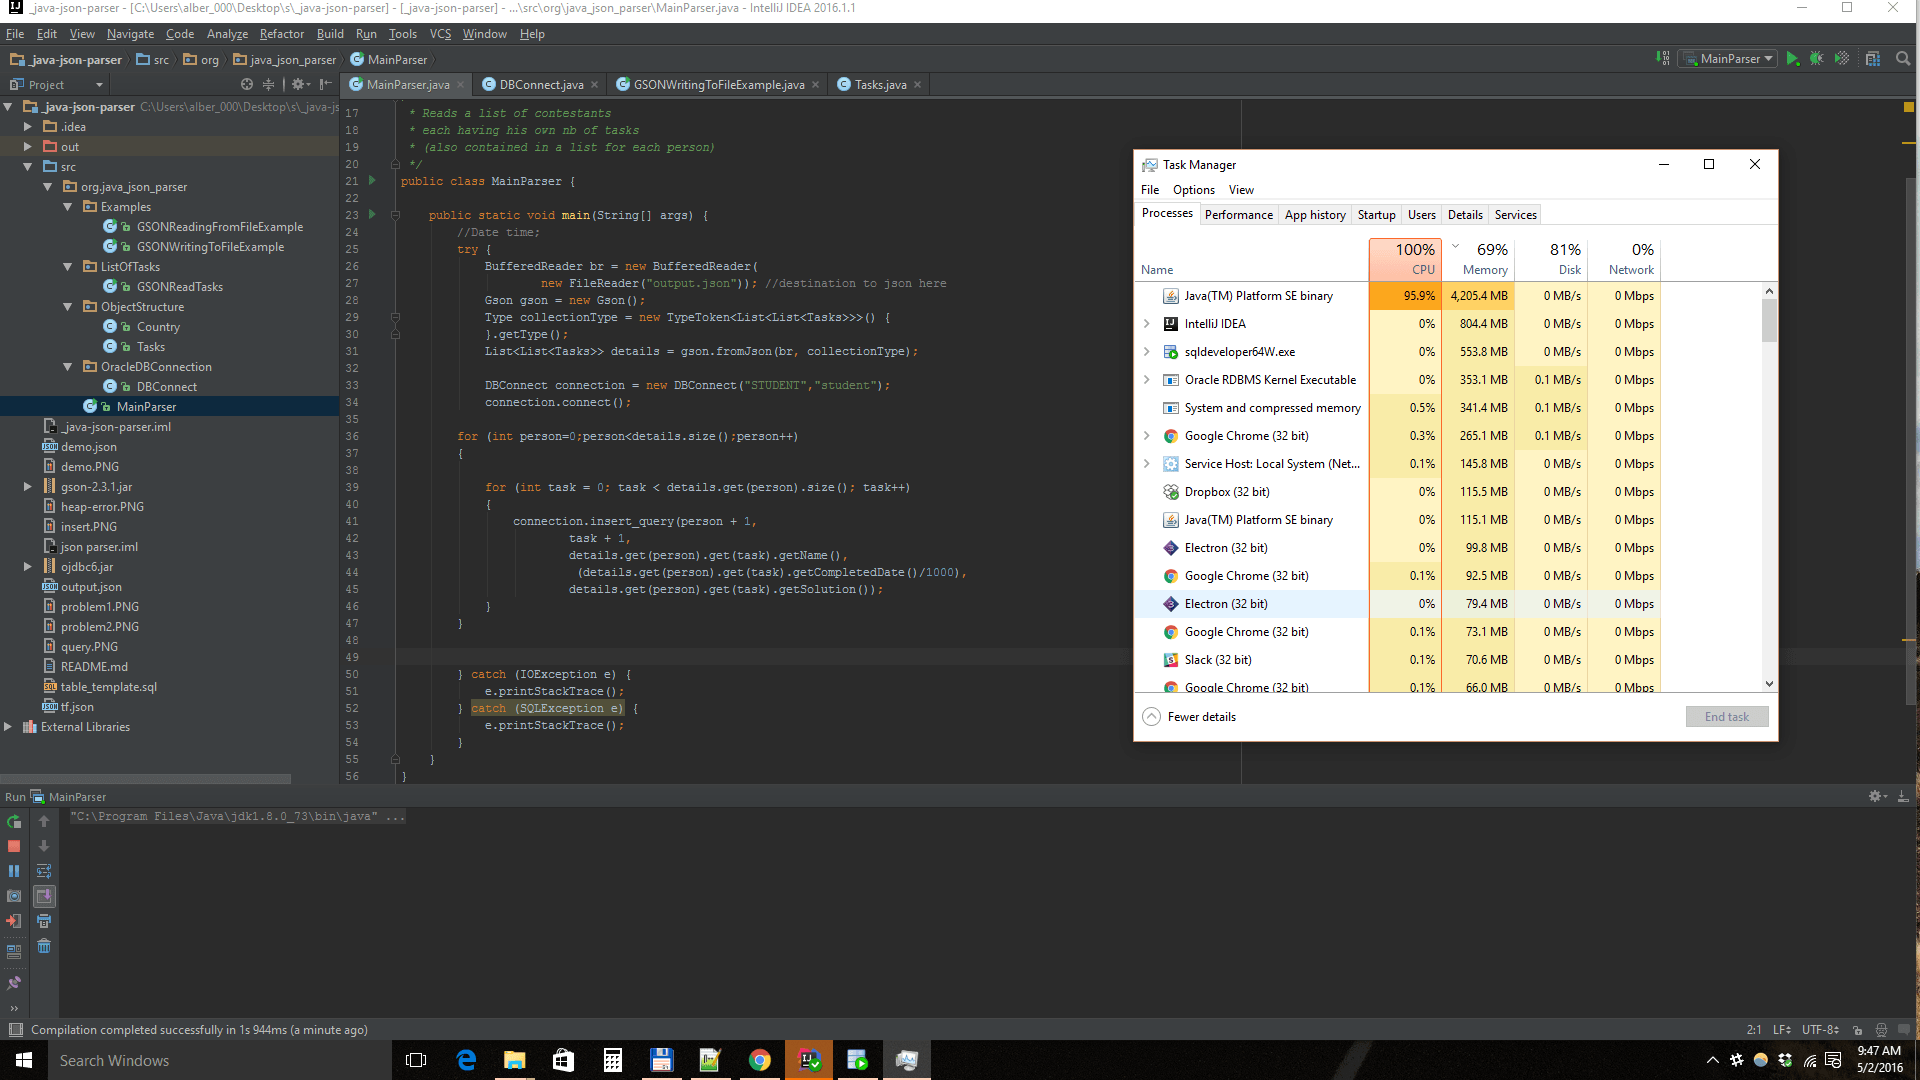Screen dimensions: 1920x1080
Task: Toggle scroll to end in Run console
Action: coord(44,896)
